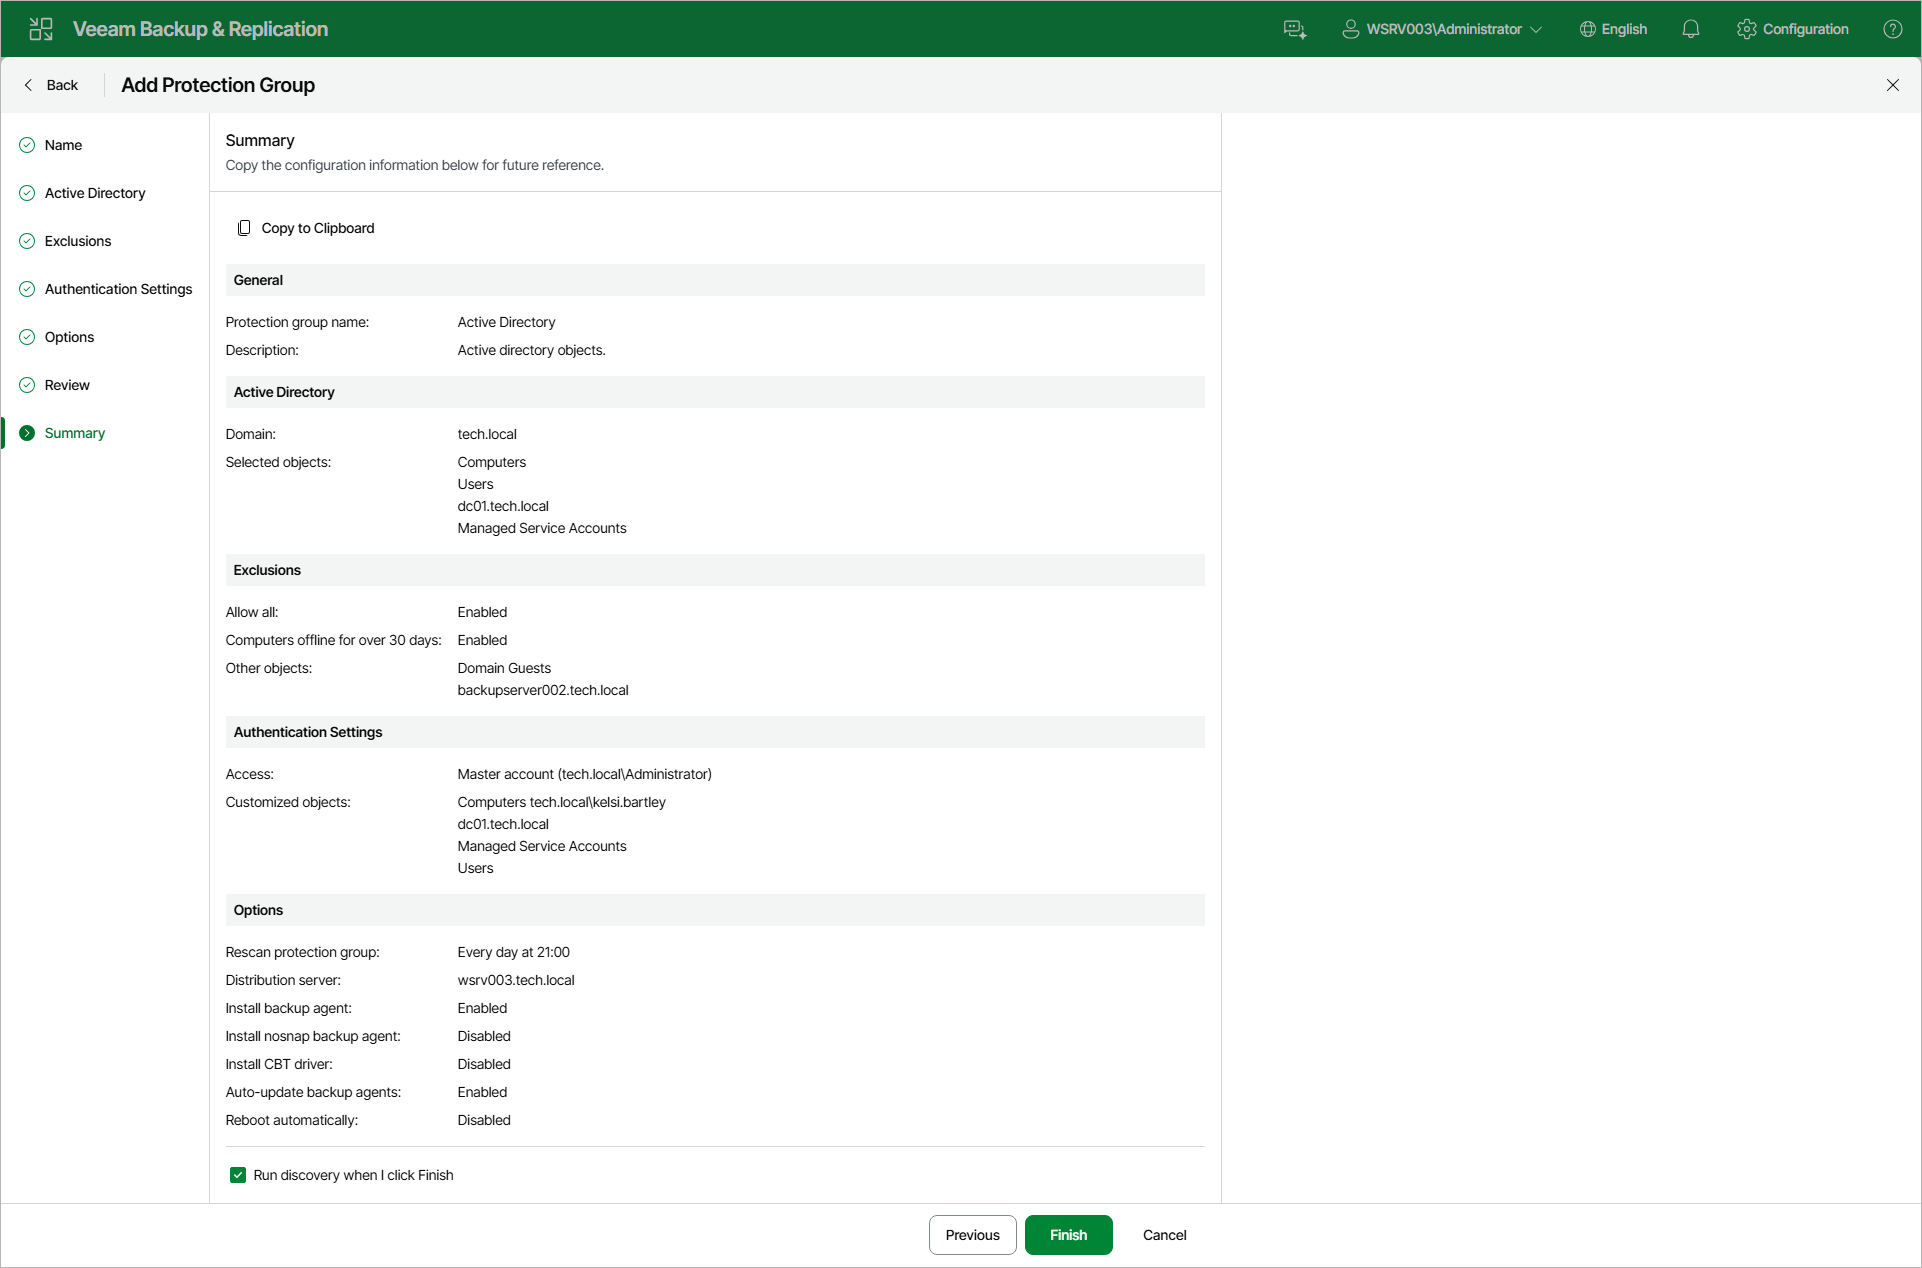Cancel the protection group wizard
The height and width of the screenshot is (1268, 1922).
point(1165,1235)
